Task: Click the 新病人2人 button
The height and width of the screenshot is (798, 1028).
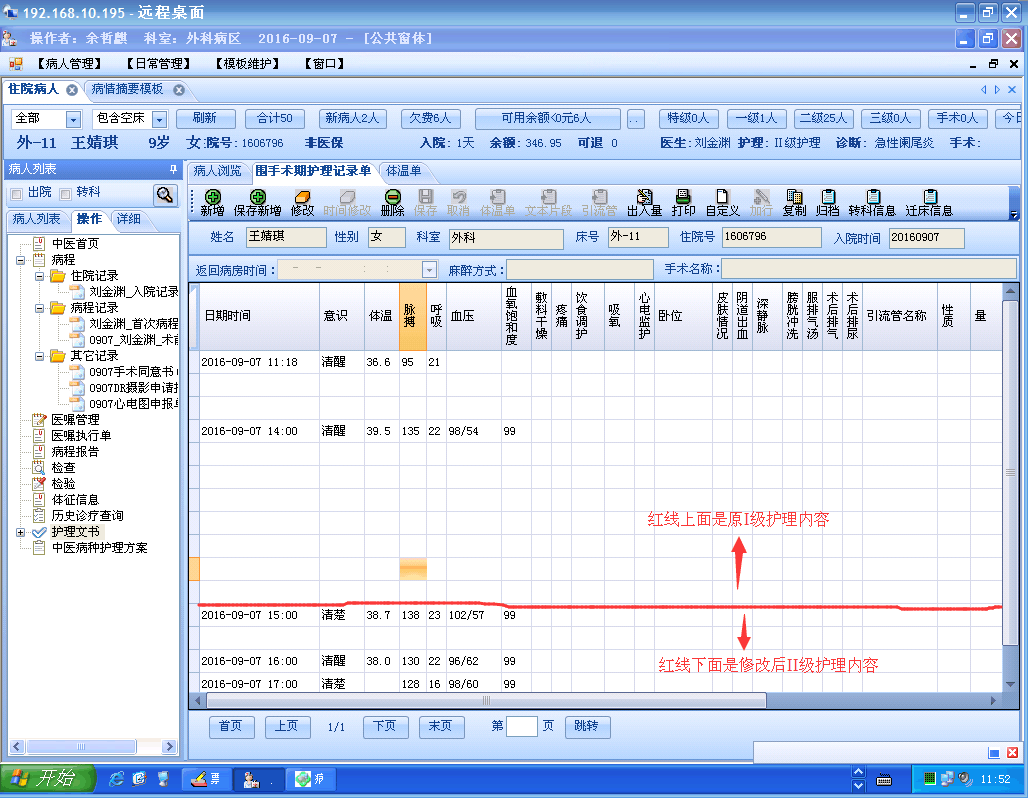Action: pyautogui.click(x=352, y=119)
